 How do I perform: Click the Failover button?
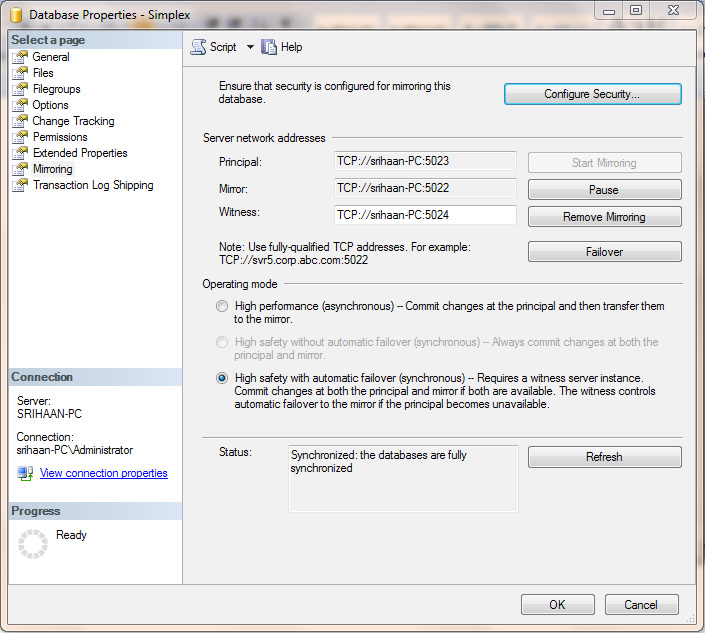[x=605, y=252]
